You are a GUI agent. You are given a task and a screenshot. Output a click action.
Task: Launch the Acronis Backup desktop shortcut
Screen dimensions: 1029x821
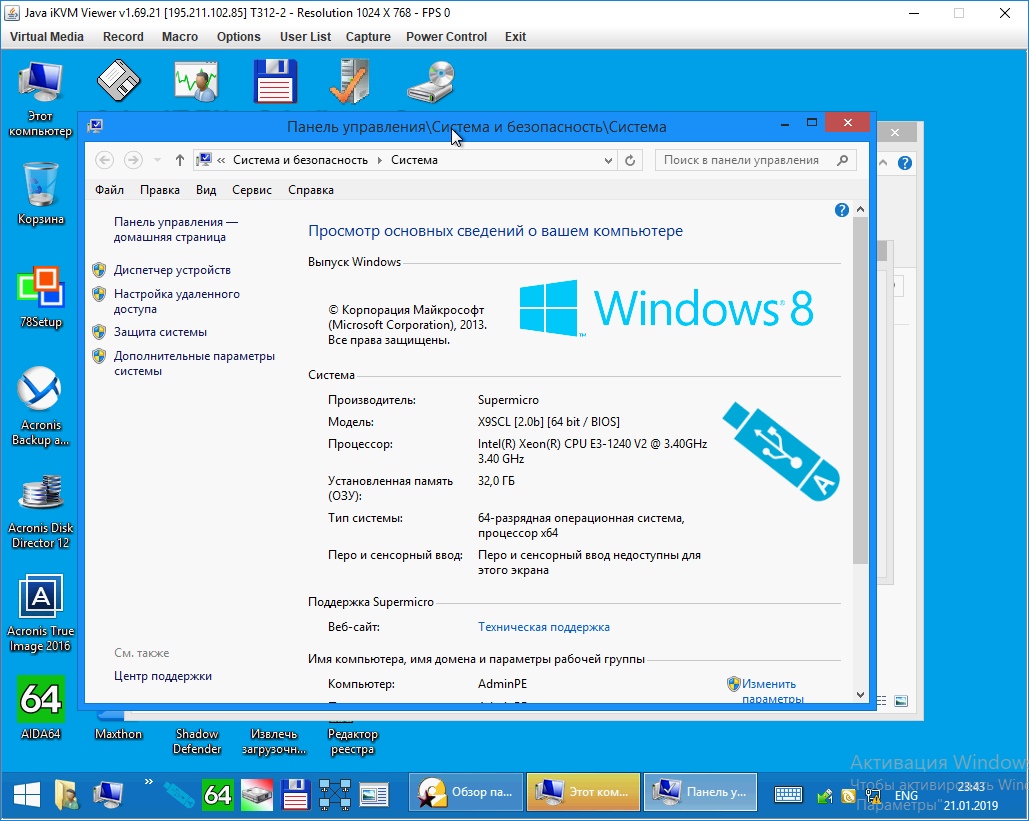point(41,407)
